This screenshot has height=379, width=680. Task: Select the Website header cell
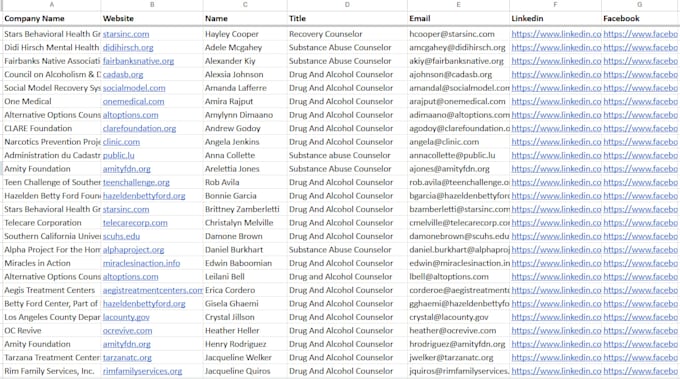click(152, 18)
